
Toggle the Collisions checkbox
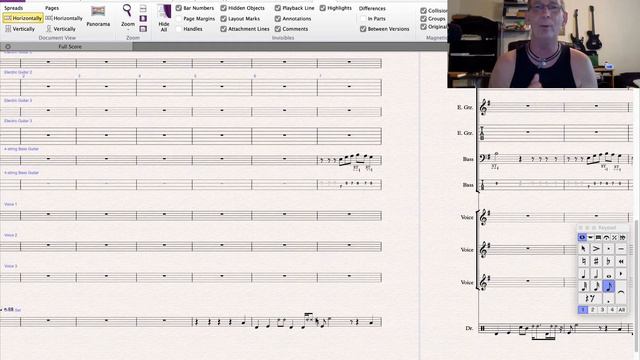pos(424,11)
